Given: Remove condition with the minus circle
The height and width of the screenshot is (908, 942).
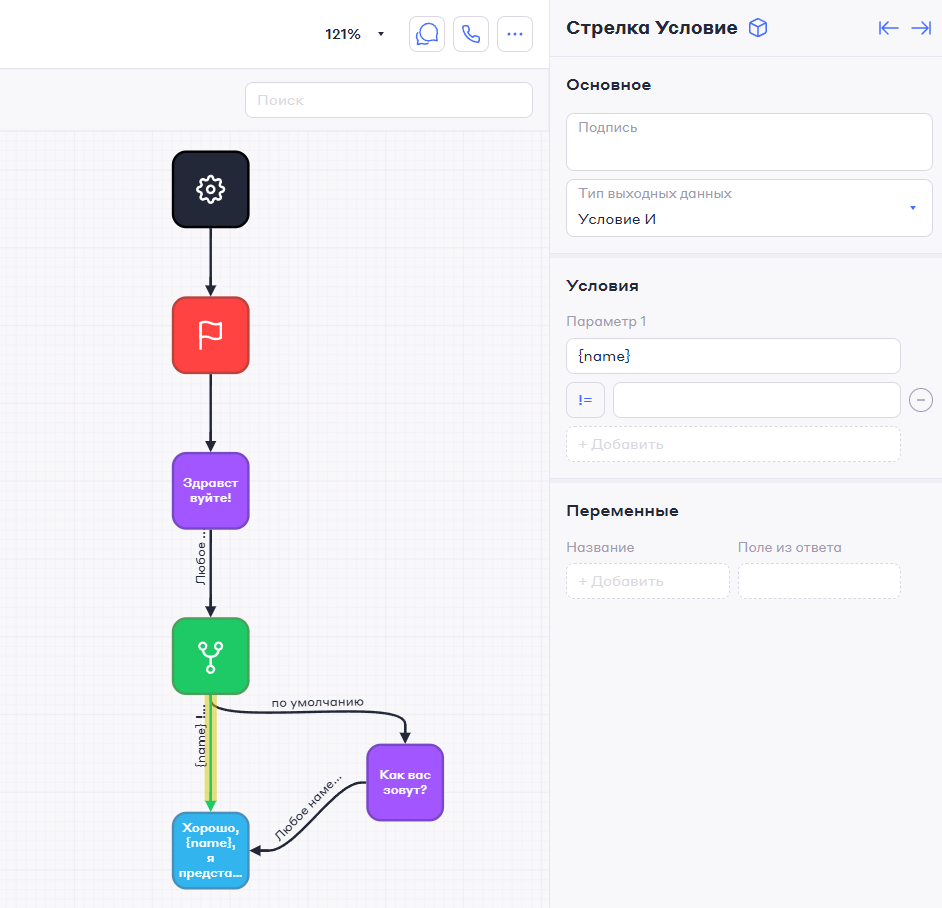Looking at the screenshot, I should (x=920, y=400).
